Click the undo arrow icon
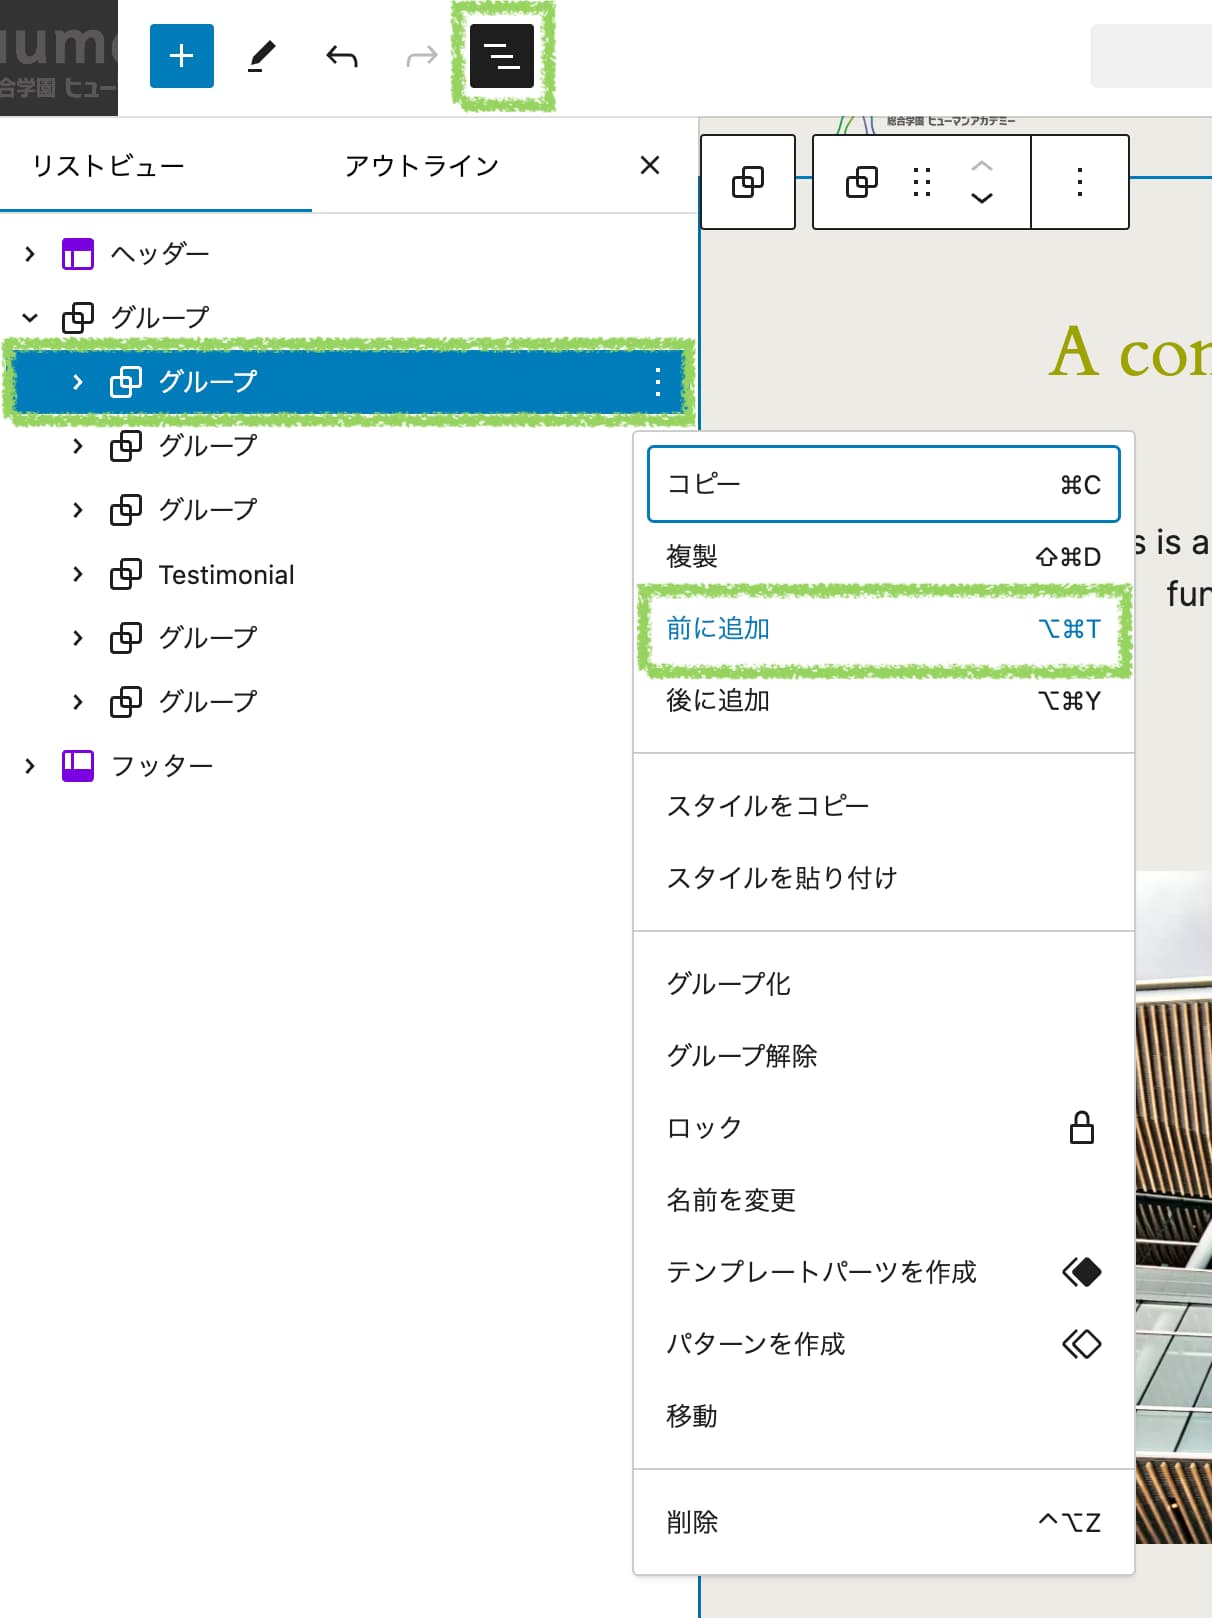 click(x=341, y=56)
